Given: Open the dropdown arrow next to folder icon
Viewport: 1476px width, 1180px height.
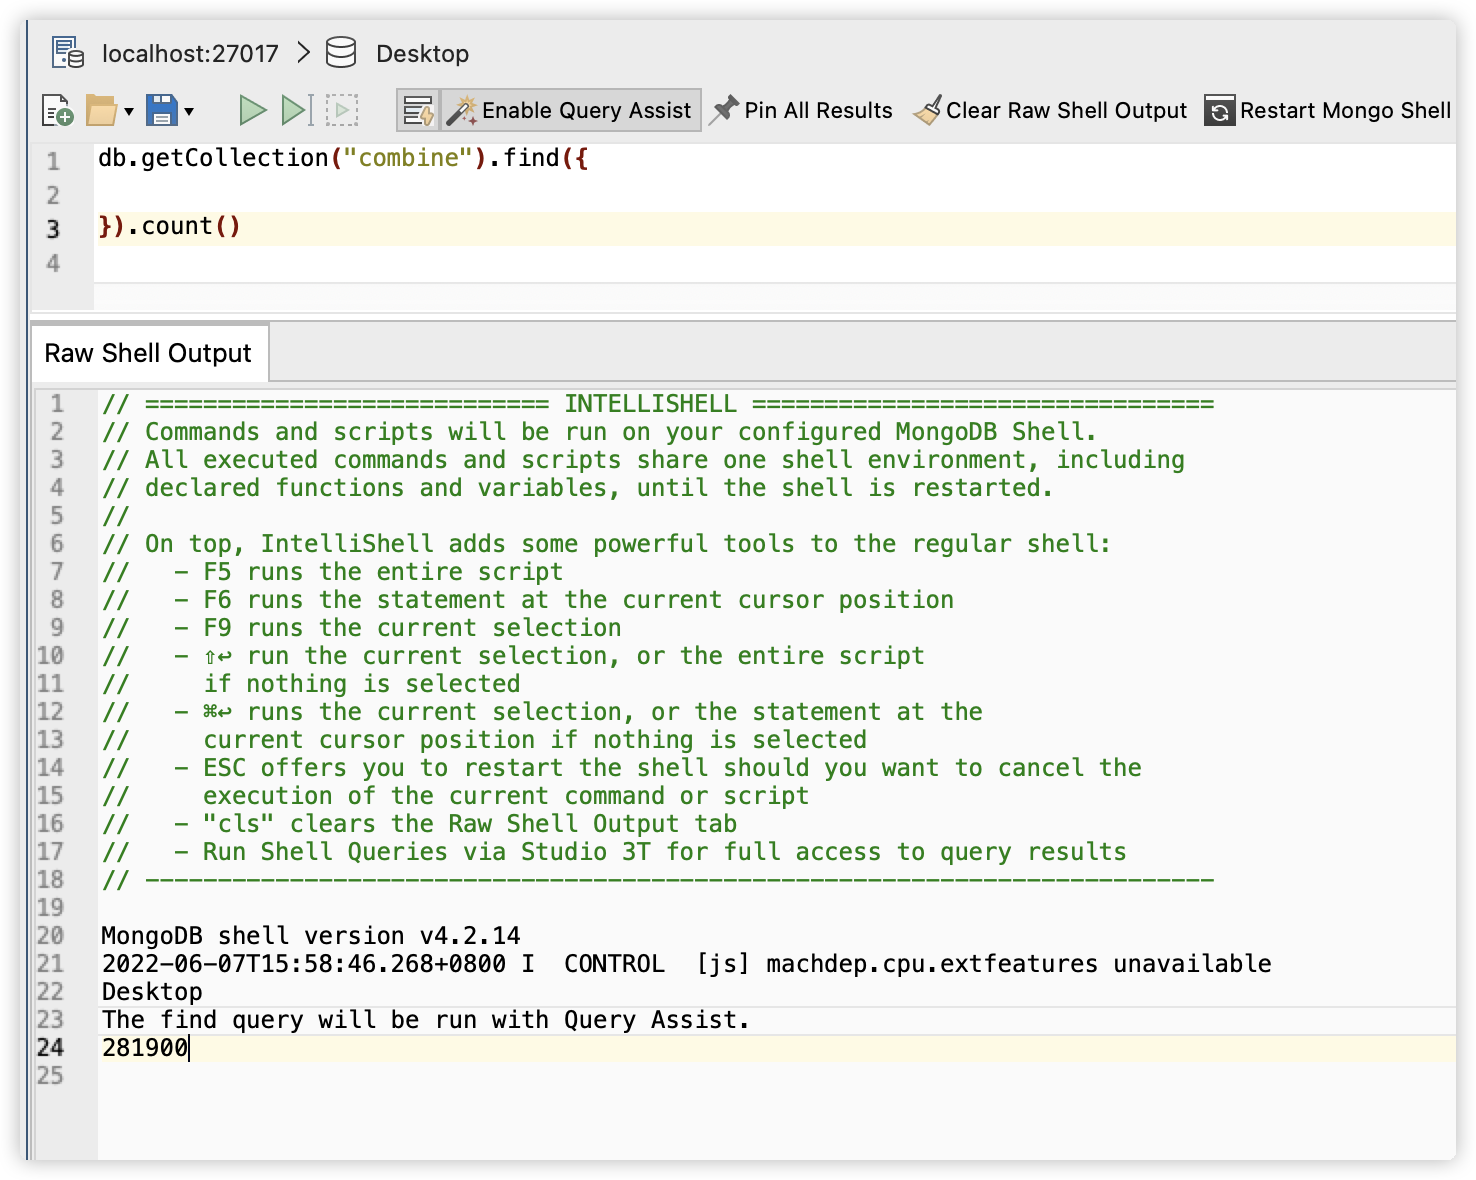Looking at the screenshot, I should 129,111.
